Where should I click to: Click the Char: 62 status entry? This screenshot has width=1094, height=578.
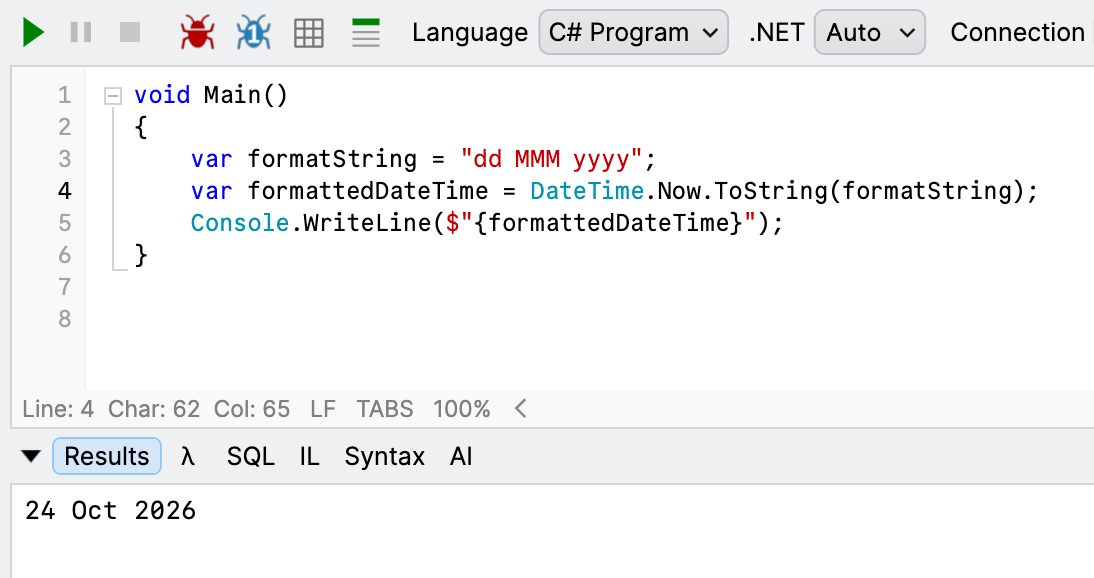pyautogui.click(x=153, y=409)
